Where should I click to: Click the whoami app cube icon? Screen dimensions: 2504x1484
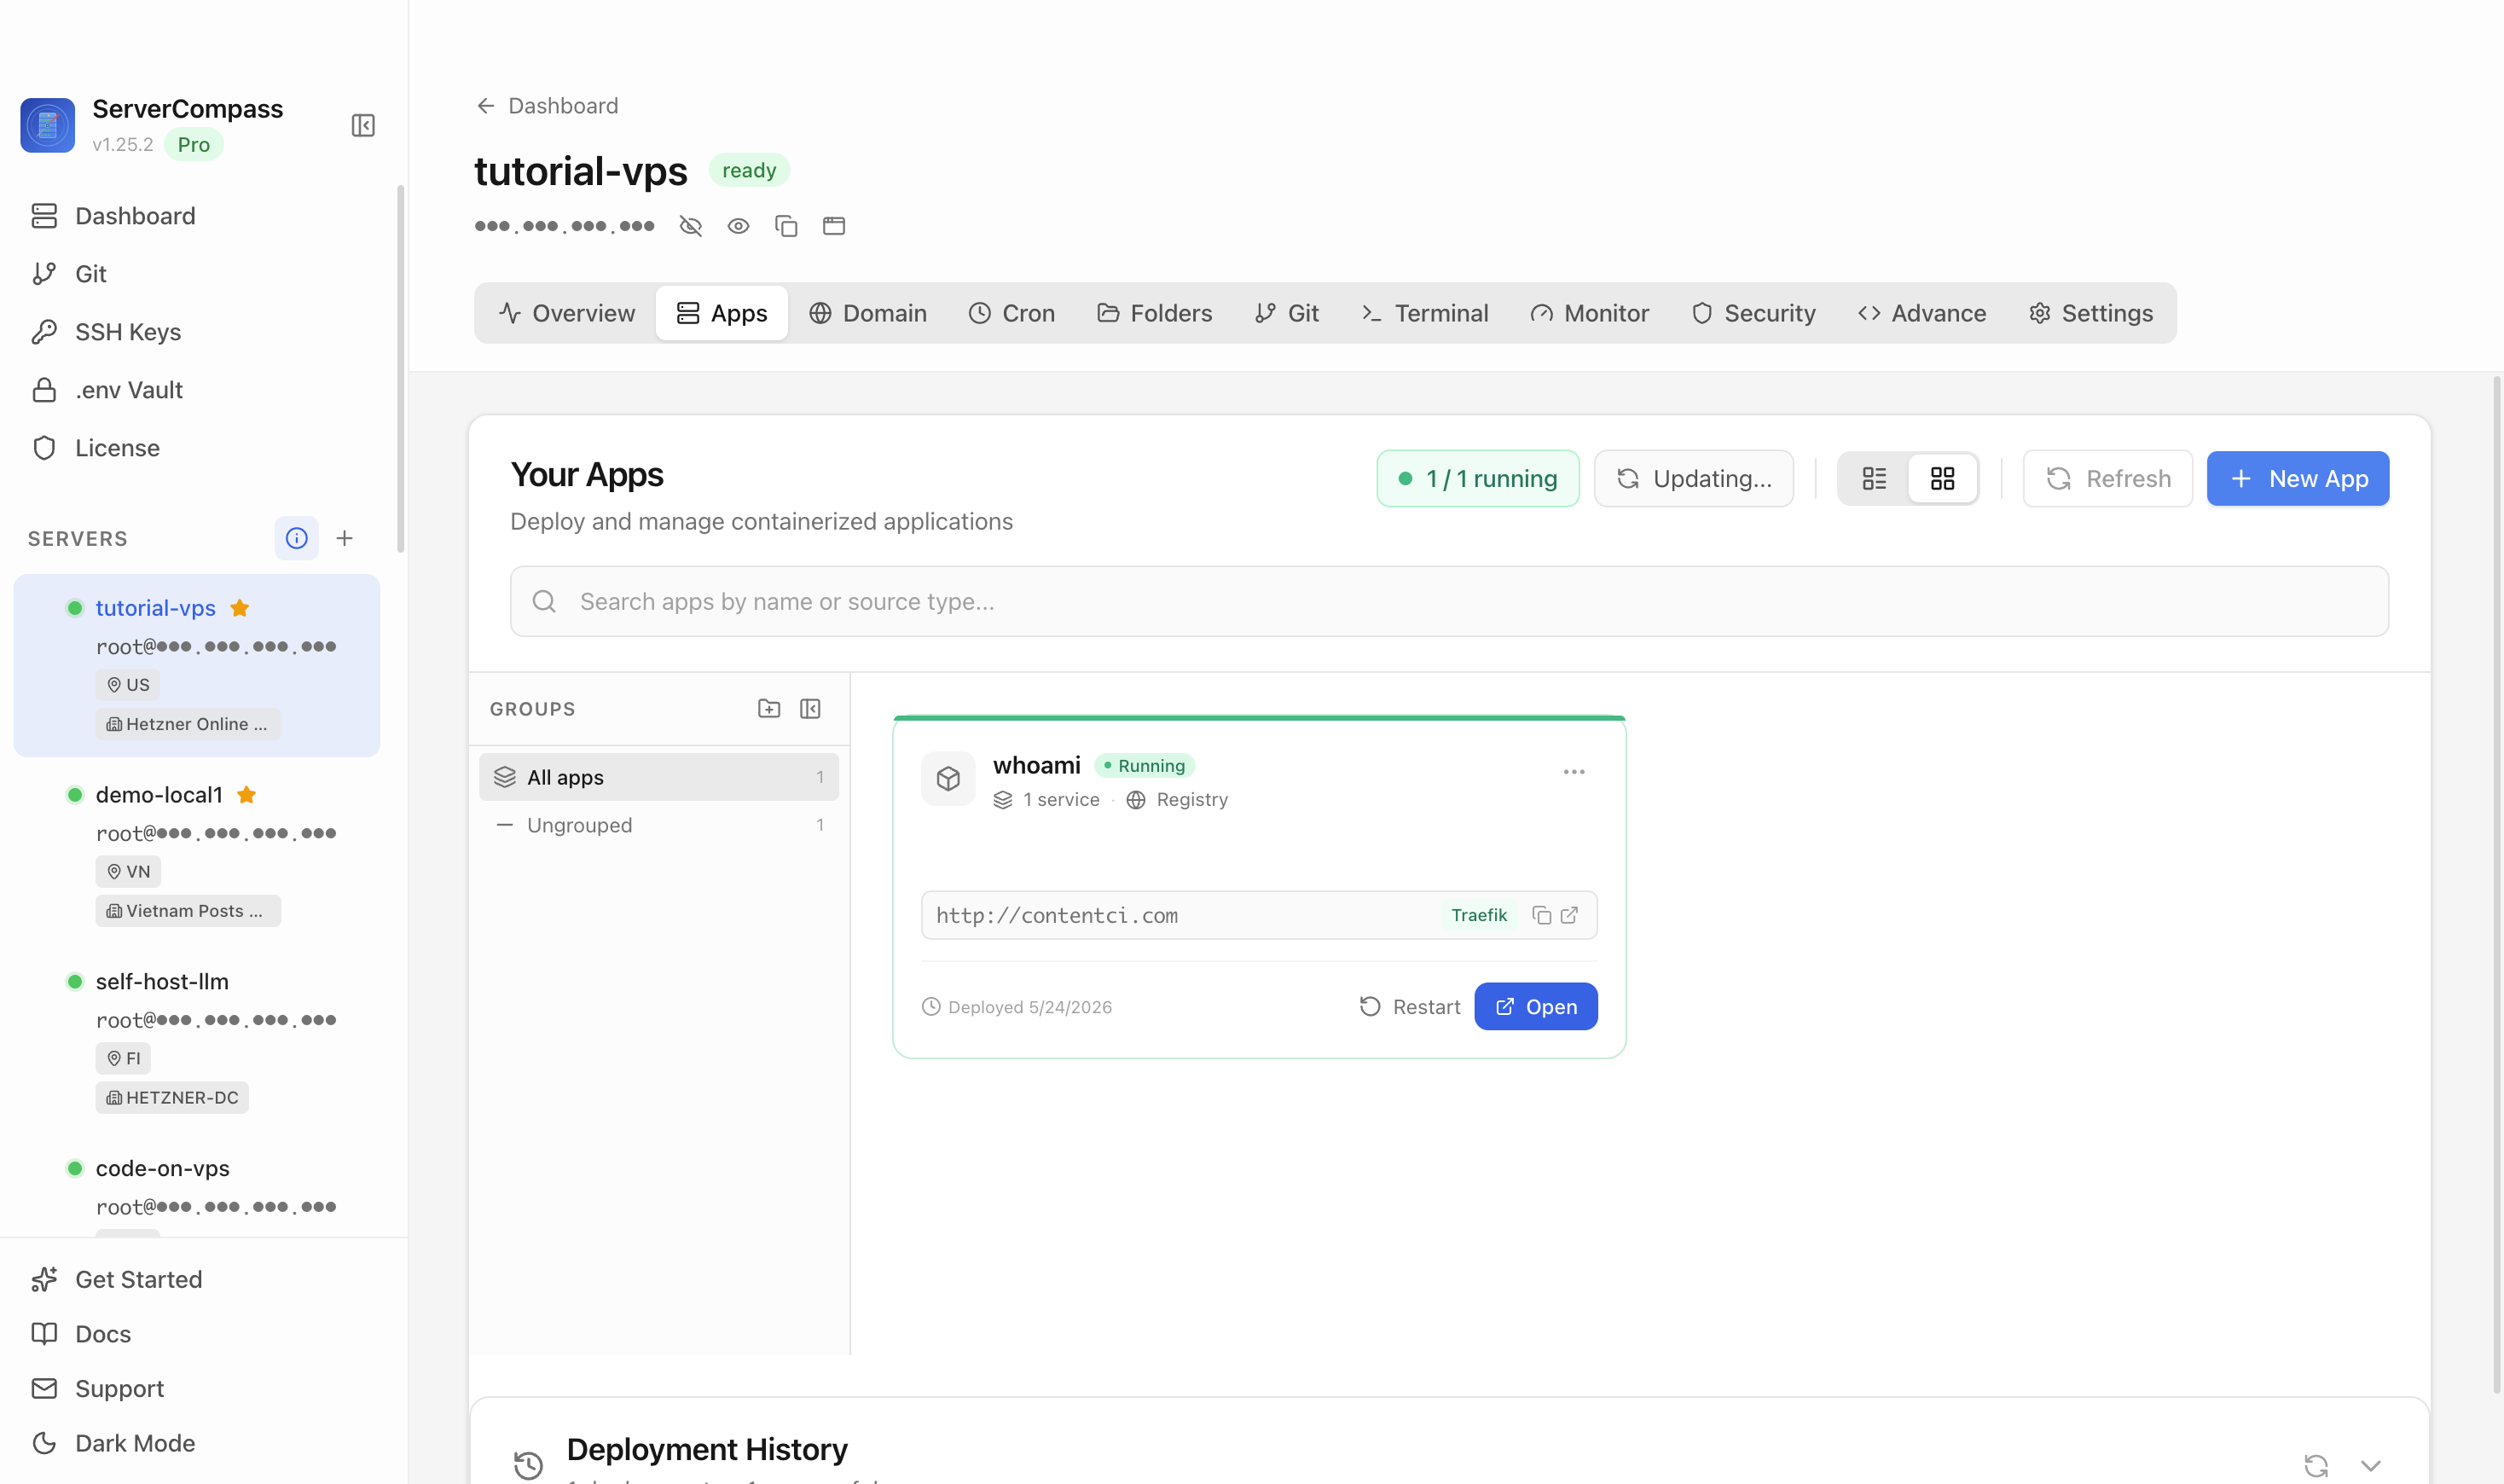point(948,779)
